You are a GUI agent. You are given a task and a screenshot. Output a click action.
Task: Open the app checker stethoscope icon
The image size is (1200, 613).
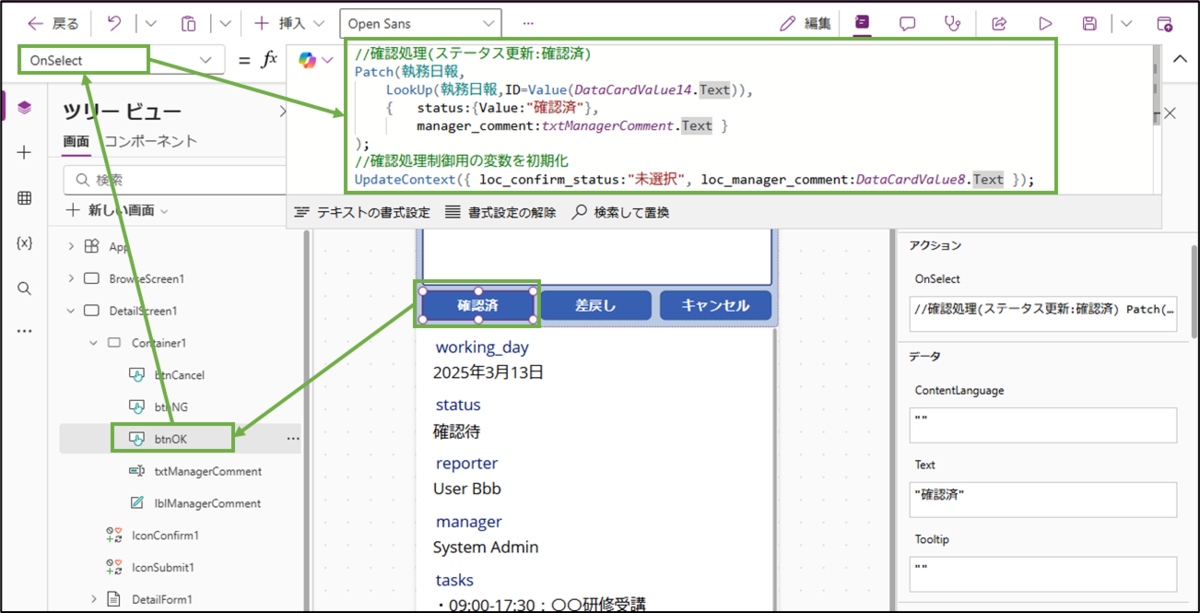(953, 23)
